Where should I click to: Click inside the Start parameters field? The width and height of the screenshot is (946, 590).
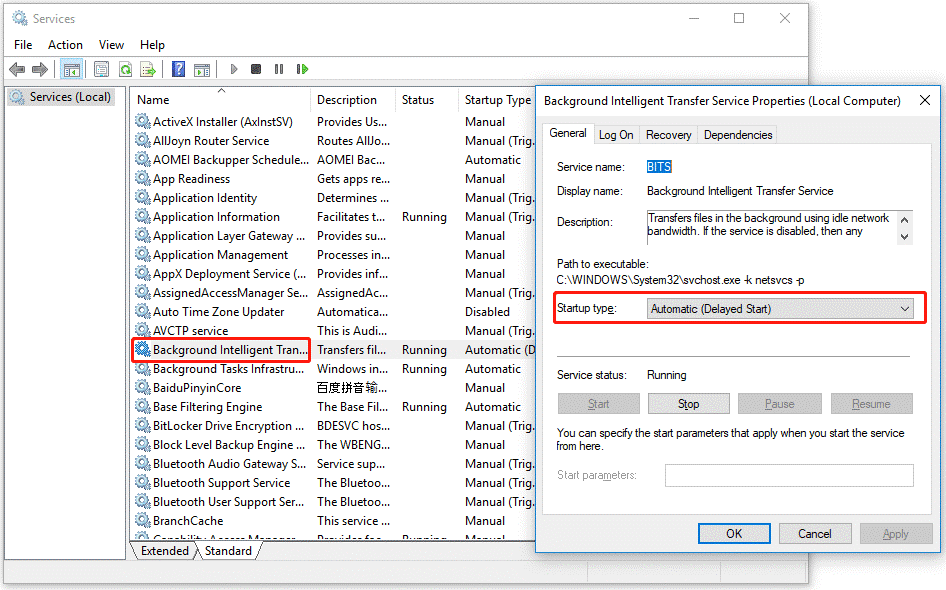coord(789,475)
